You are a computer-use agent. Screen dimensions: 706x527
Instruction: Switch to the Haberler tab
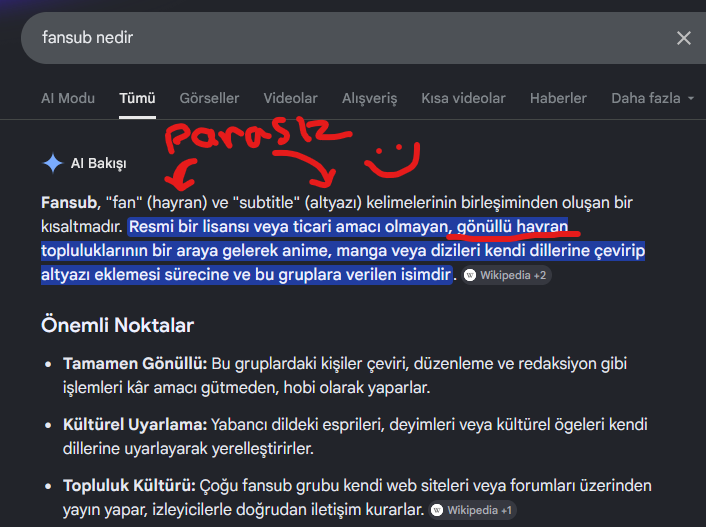click(x=558, y=98)
